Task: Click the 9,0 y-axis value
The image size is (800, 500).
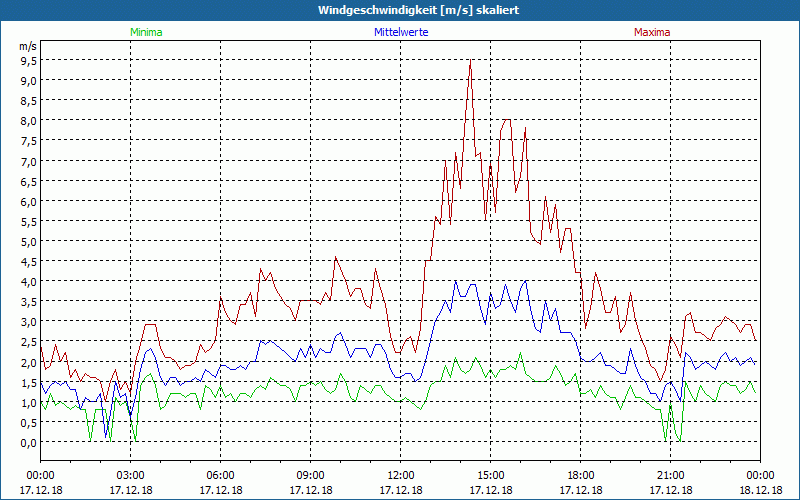Action: (x=28, y=81)
